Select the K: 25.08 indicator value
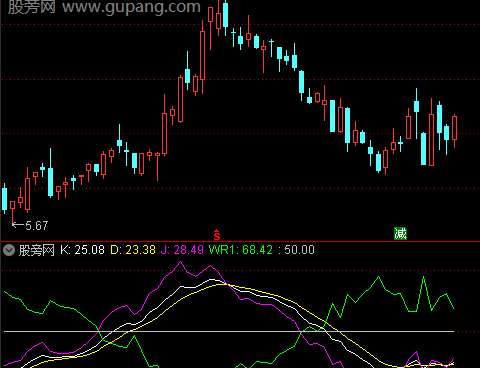Screen dimensions: 480x368 [82, 250]
